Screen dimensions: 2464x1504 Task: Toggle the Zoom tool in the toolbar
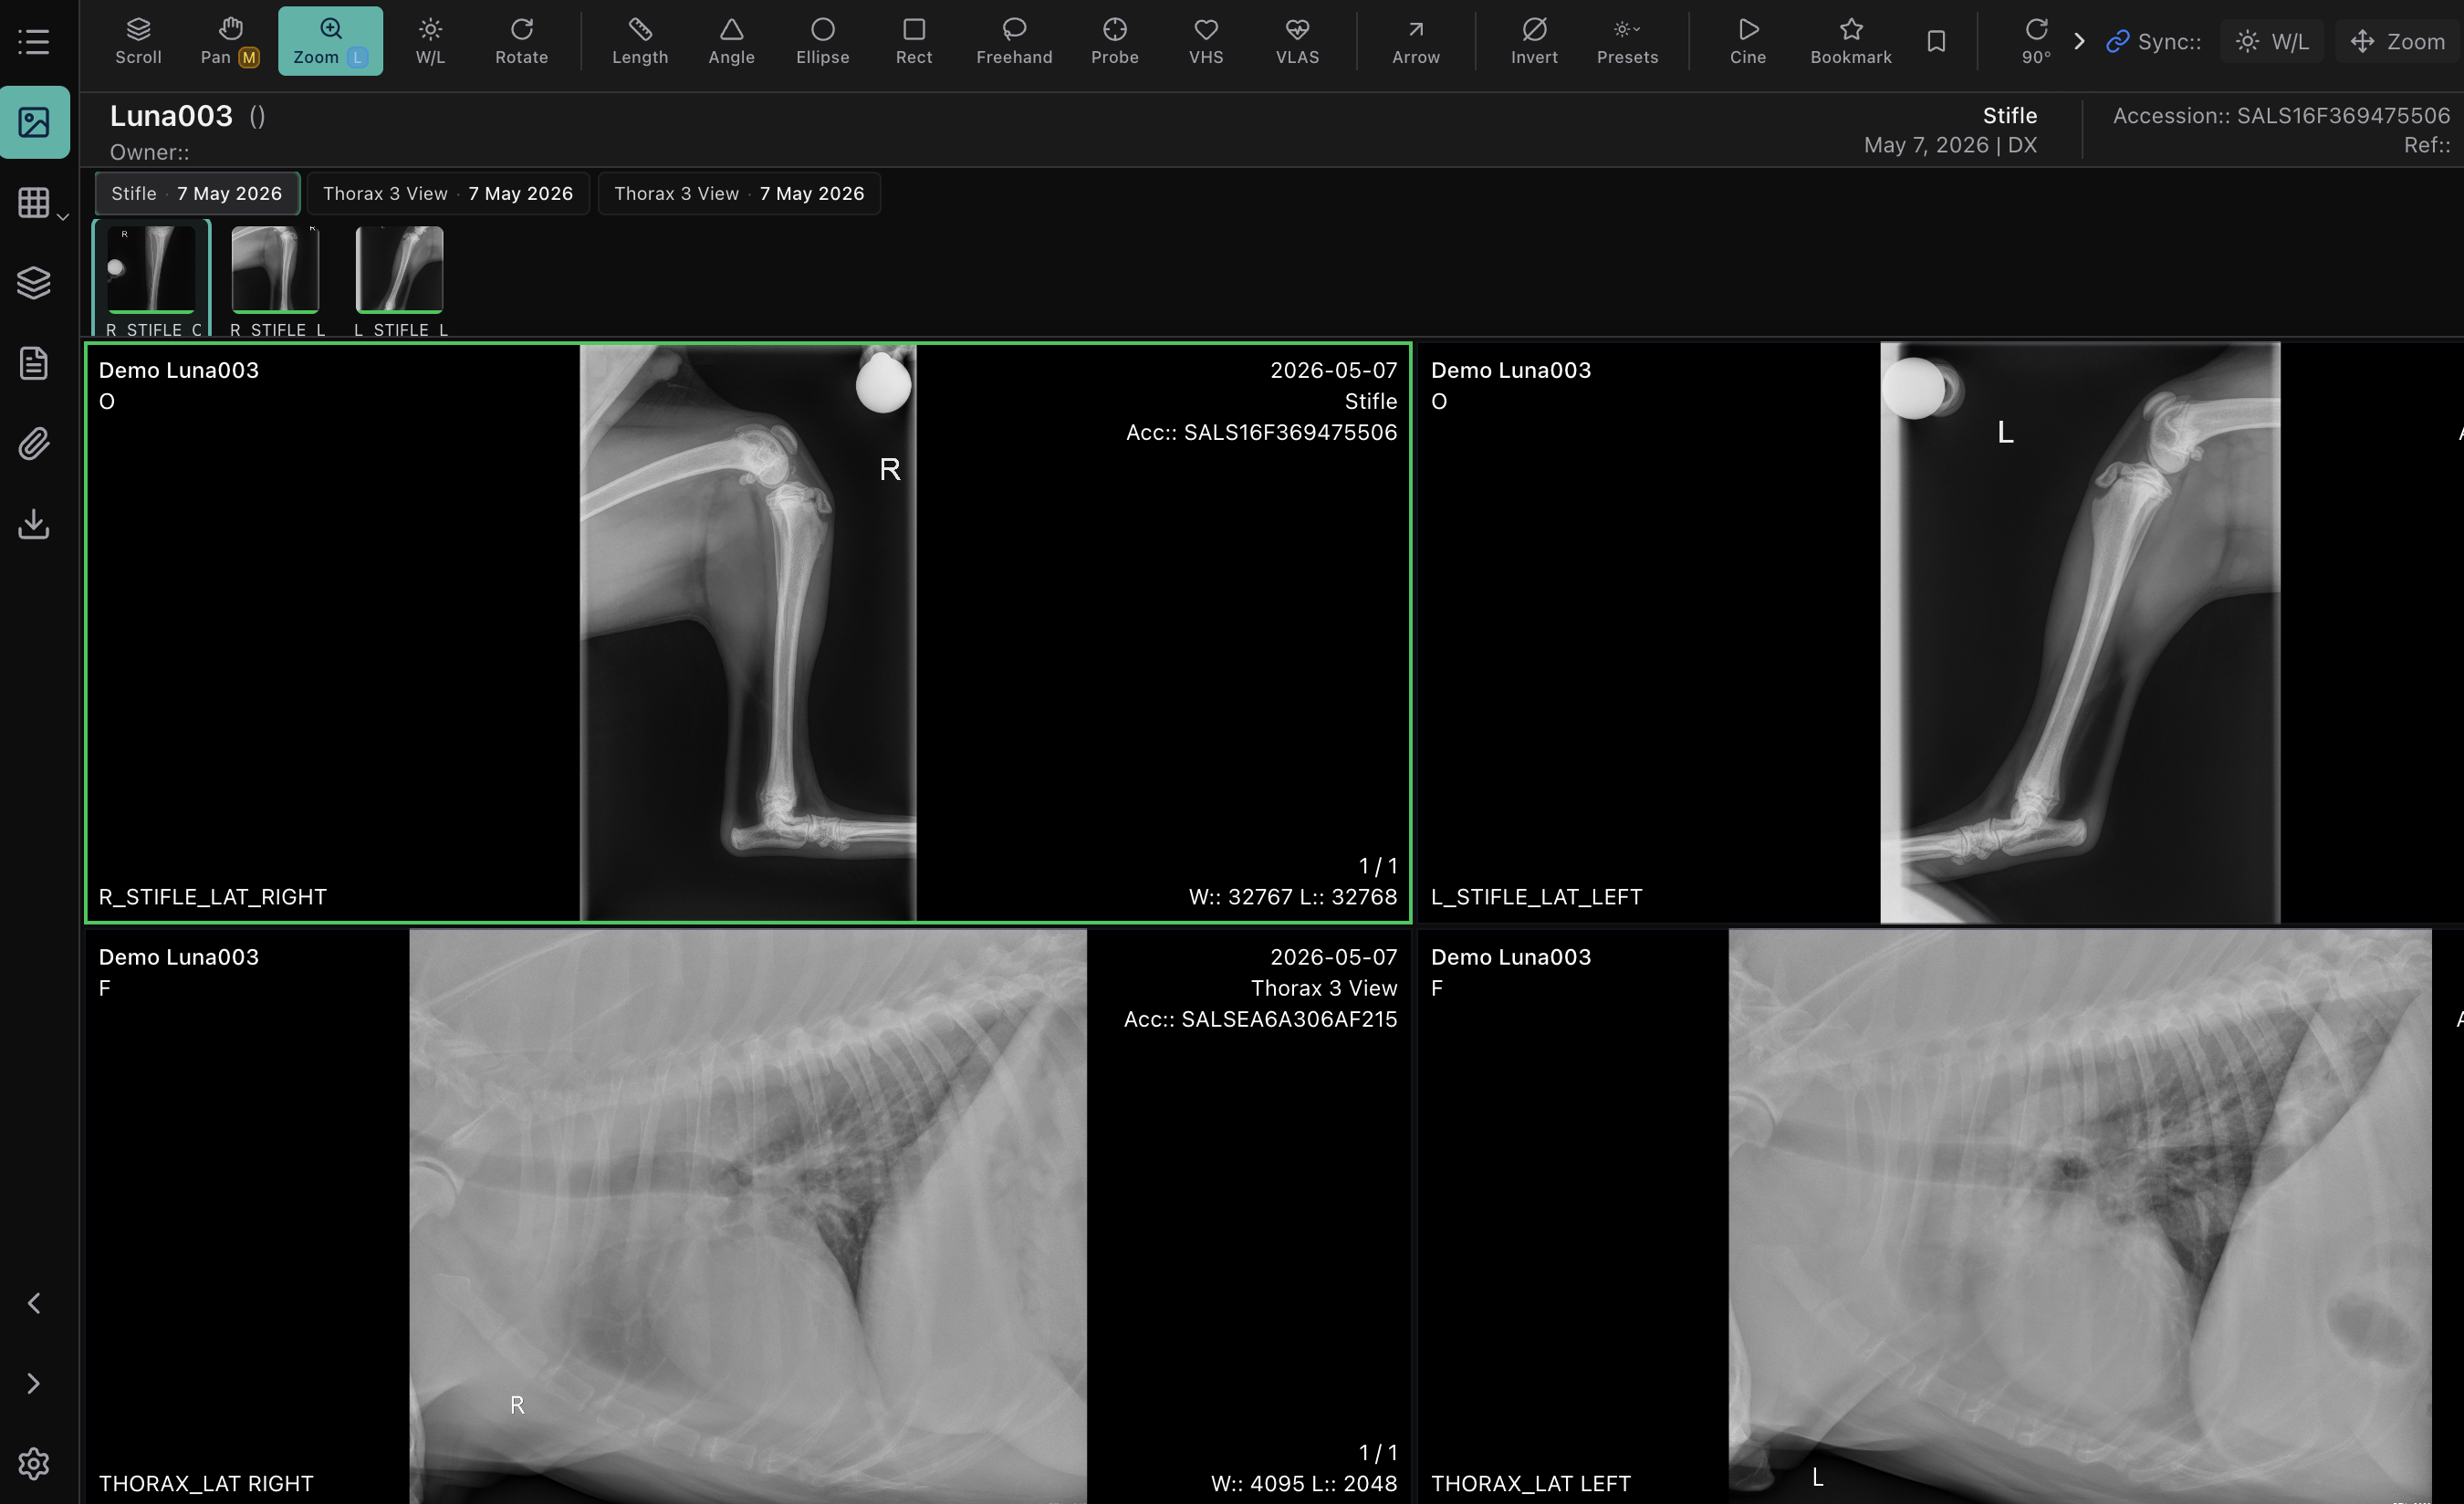(330, 41)
